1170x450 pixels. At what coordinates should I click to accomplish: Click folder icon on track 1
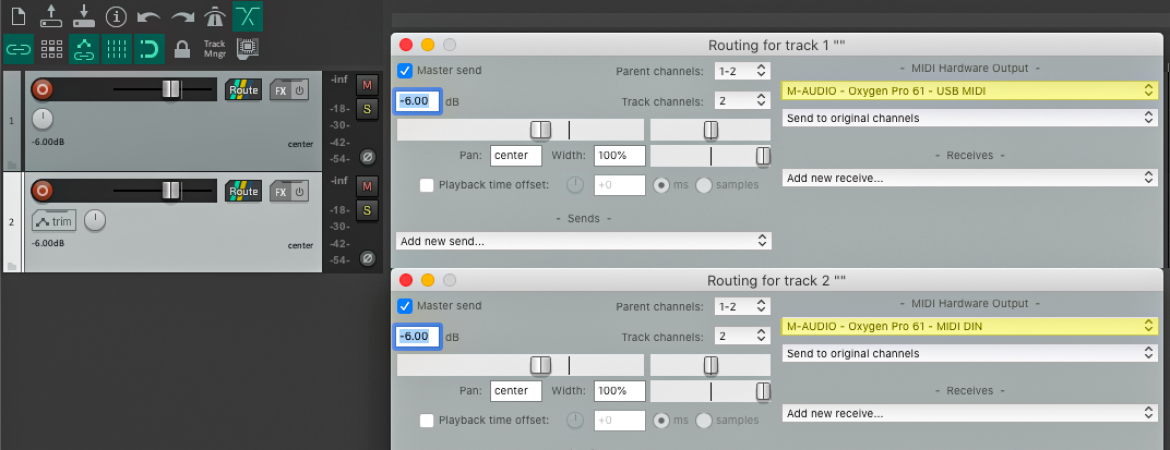(13, 164)
